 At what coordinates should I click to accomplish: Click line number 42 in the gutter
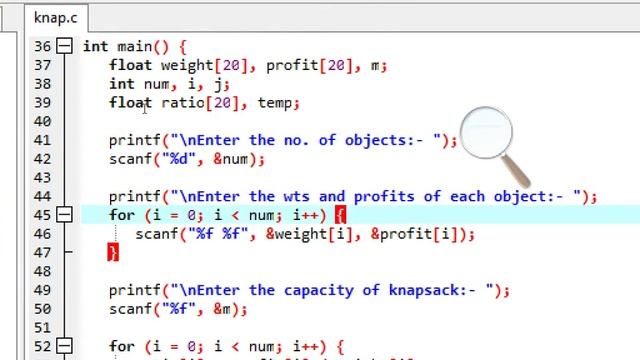coord(42,159)
